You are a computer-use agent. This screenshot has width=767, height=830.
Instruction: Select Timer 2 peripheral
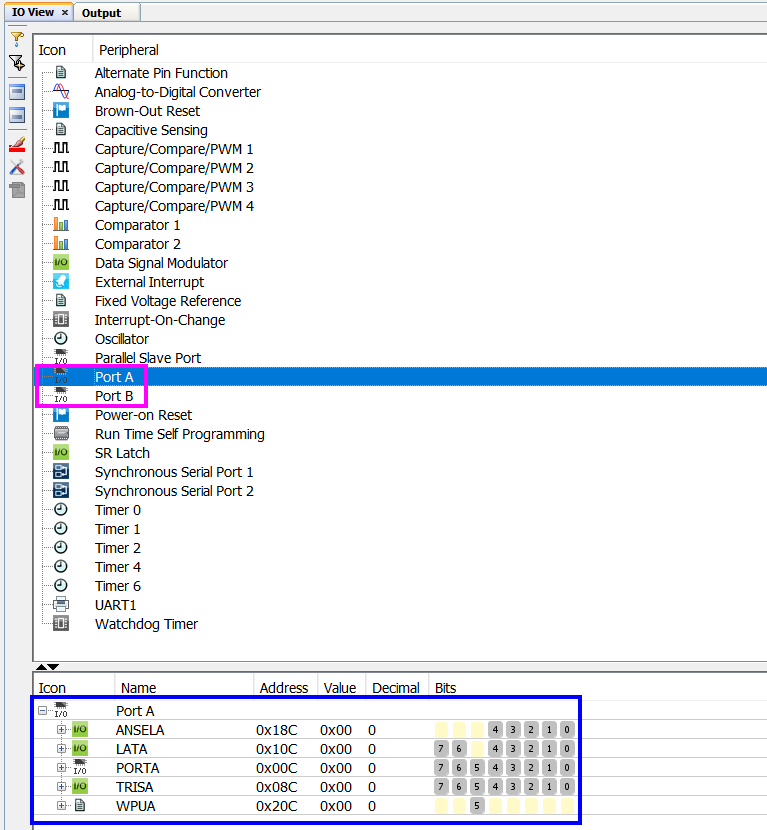click(x=118, y=548)
